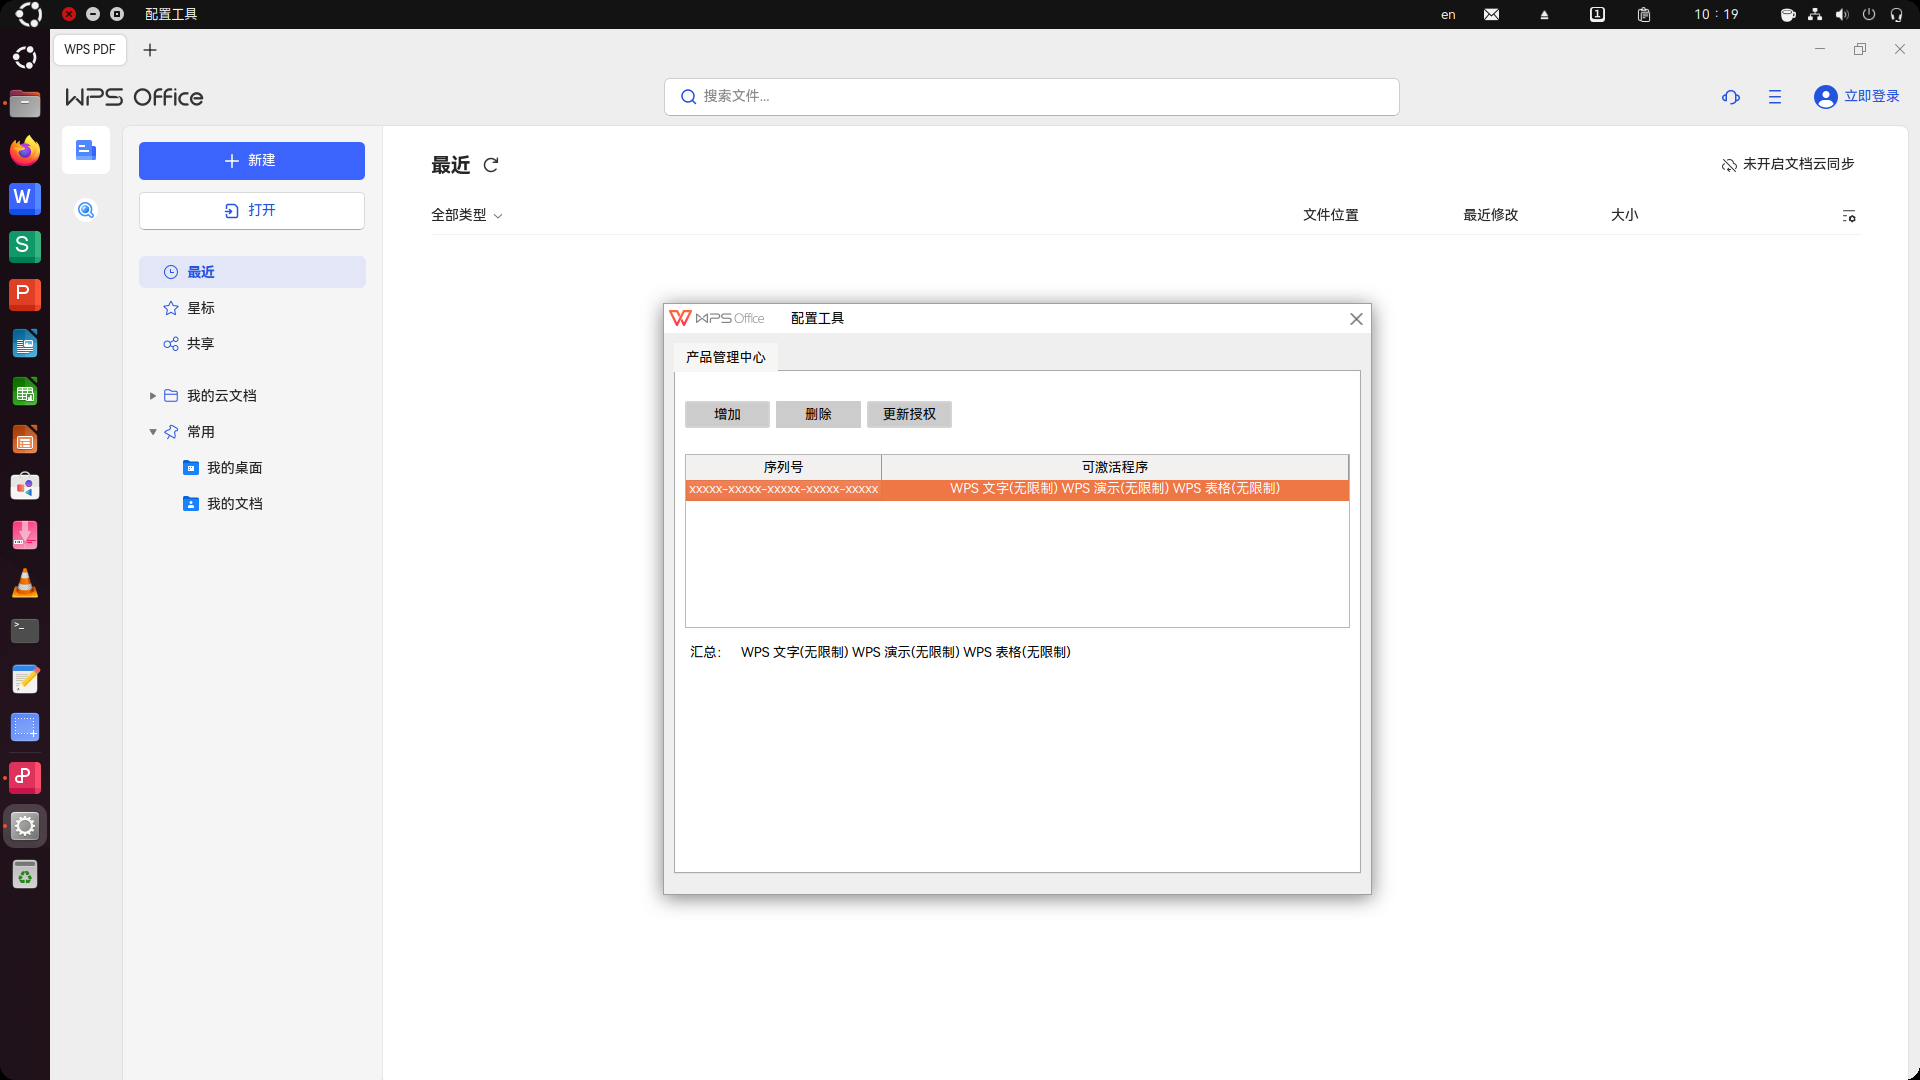Open WPS Spreadsheets from the dock
Viewport: 1920px width, 1080px height.
(x=25, y=247)
